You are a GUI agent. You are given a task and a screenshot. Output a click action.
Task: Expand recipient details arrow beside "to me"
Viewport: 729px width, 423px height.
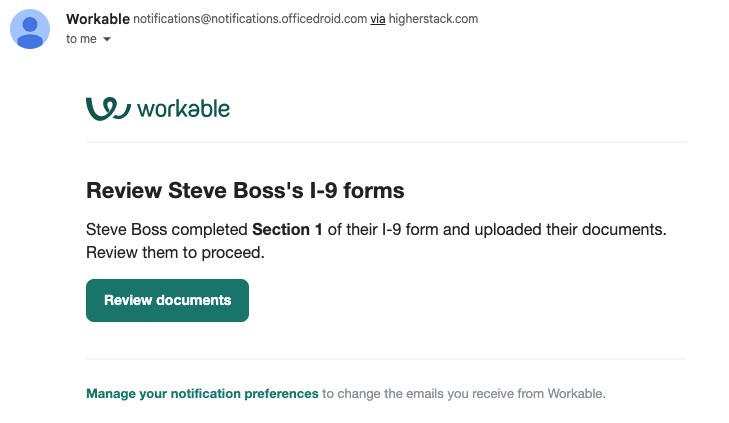107,39
